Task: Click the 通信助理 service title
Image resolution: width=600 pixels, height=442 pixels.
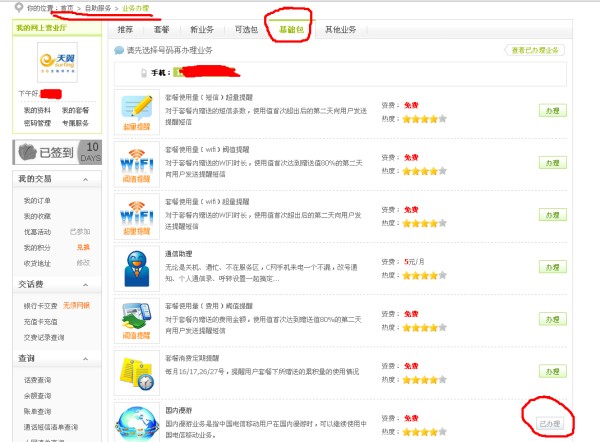Action: (178, 254)
